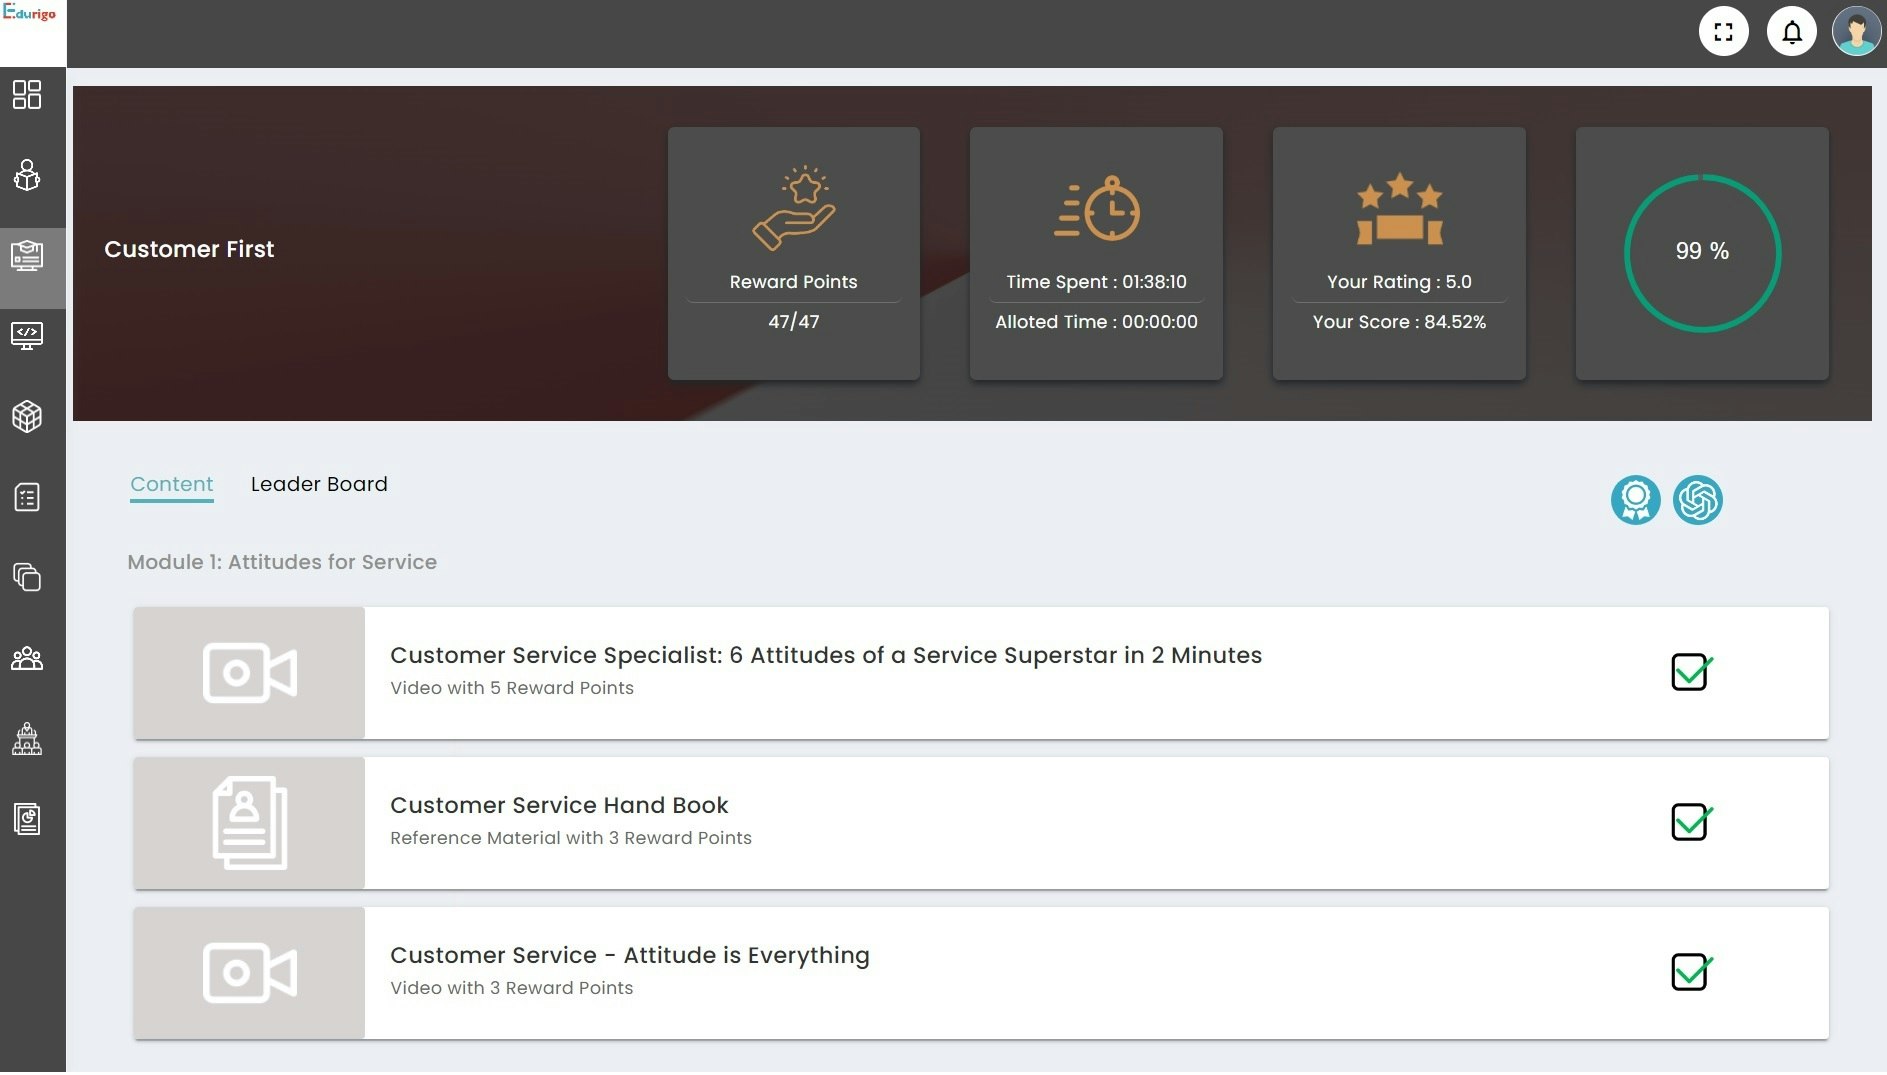
Task: Click the Video with 3 Reward Points text
Action: [x=512, y=988]
